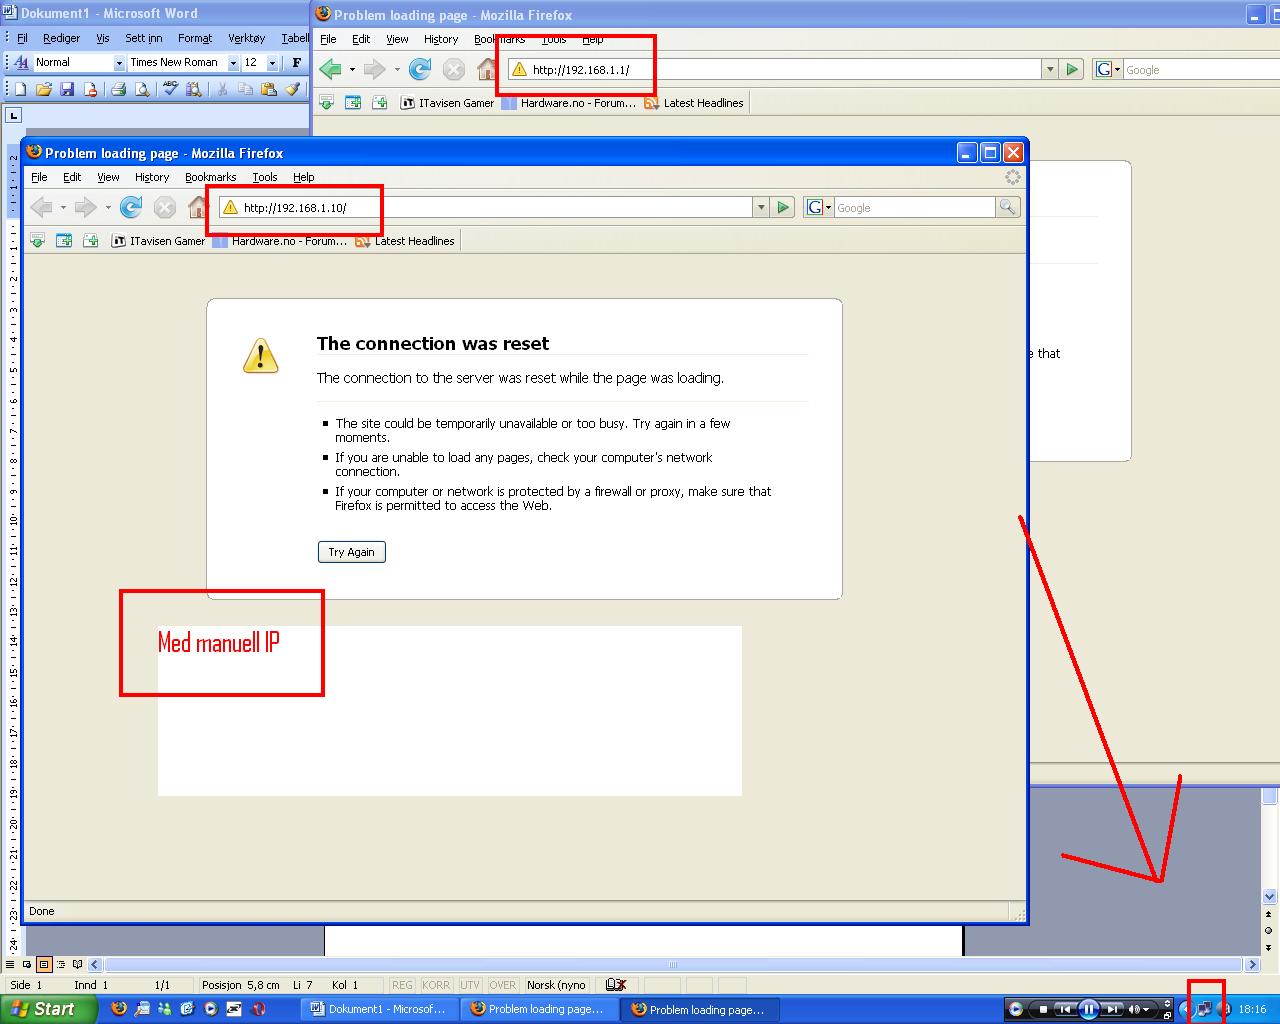Open search engine dropdown in back Firefox
This screenshot has height=1024, width=1280.
point(1108,69)
